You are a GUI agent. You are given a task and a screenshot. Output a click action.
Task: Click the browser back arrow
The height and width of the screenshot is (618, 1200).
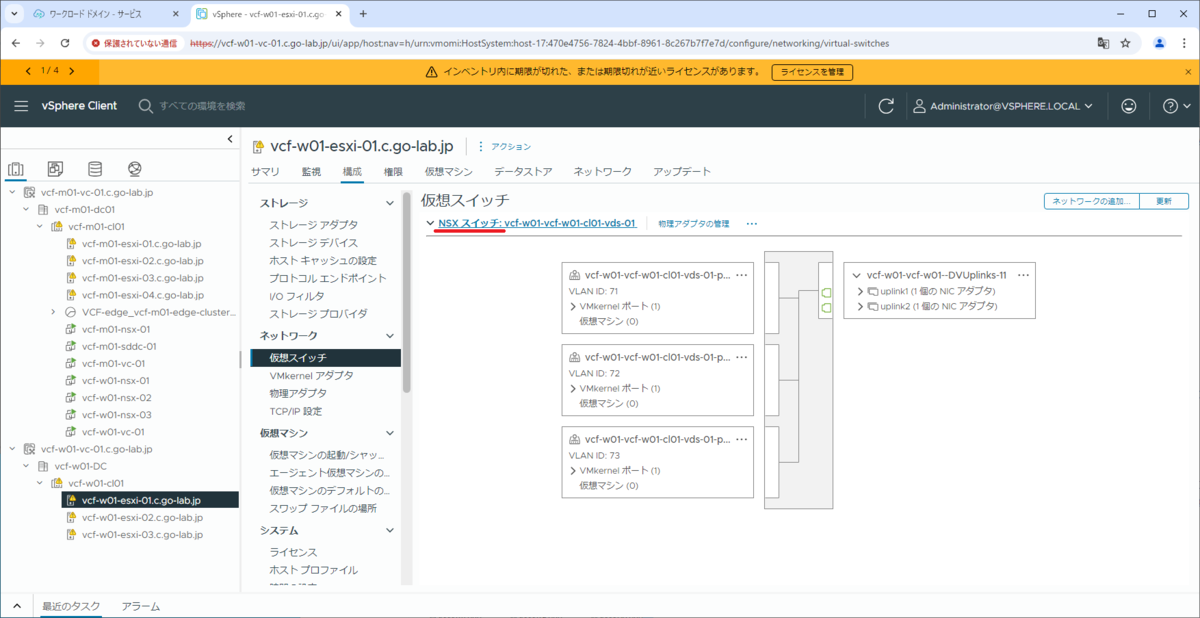15,43
